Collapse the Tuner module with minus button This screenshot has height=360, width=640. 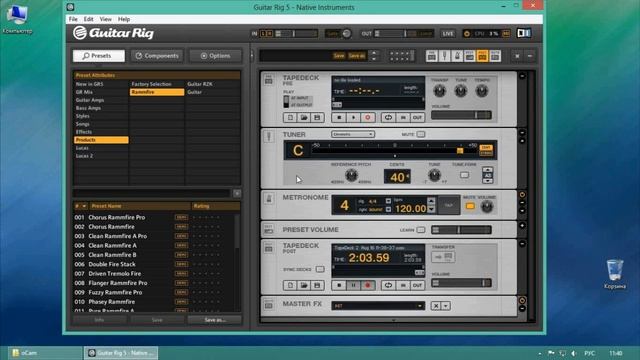coord(522,133)
